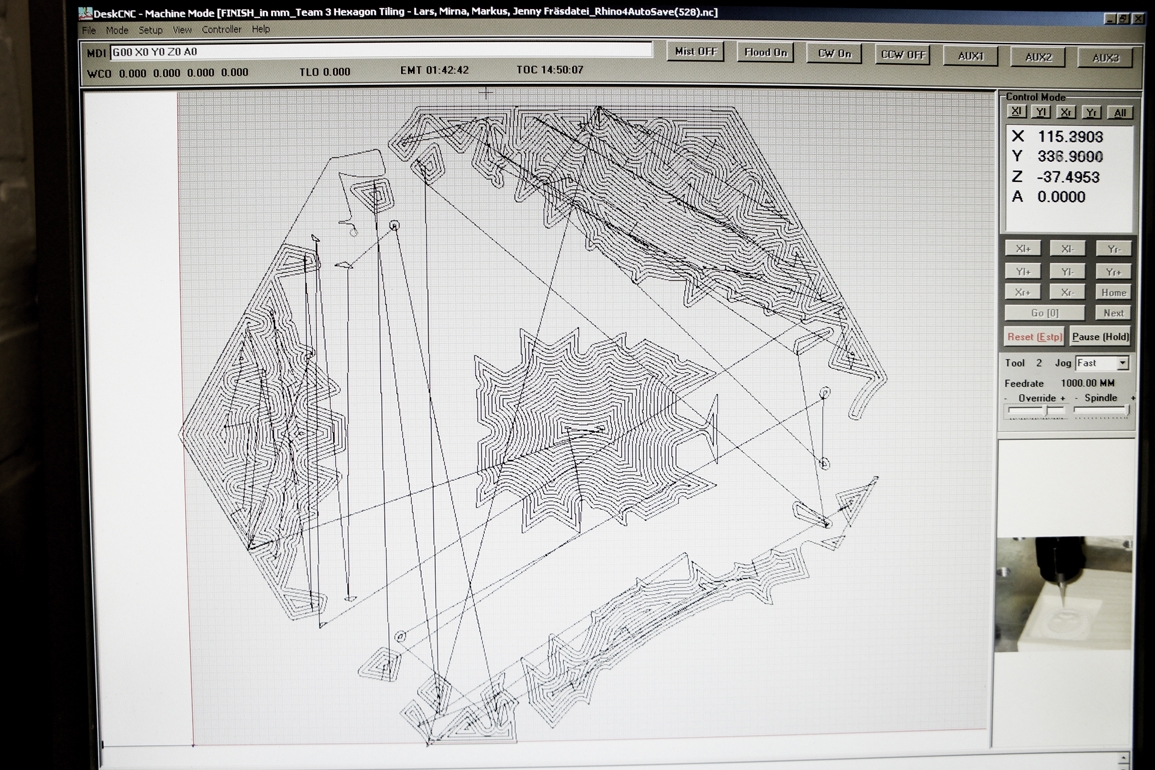Viewport: 1155px width, 770px height.
Task: Jog with the Yl- button
Action: point(1067,271)
